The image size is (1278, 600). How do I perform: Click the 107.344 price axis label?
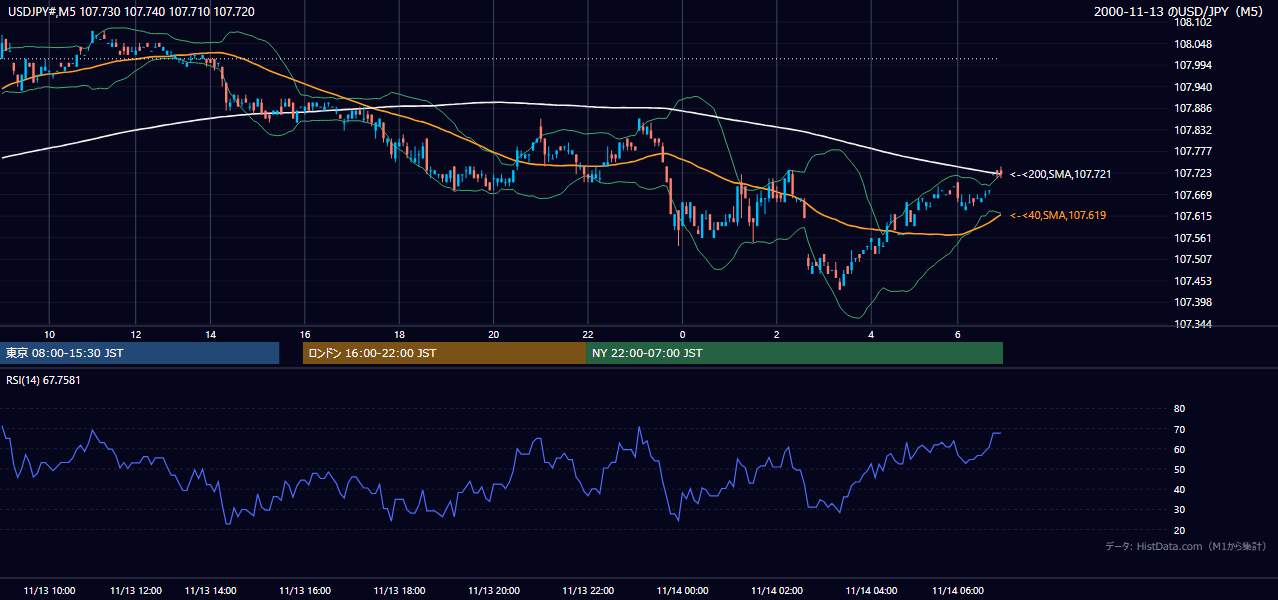[x=1193, y=324]
